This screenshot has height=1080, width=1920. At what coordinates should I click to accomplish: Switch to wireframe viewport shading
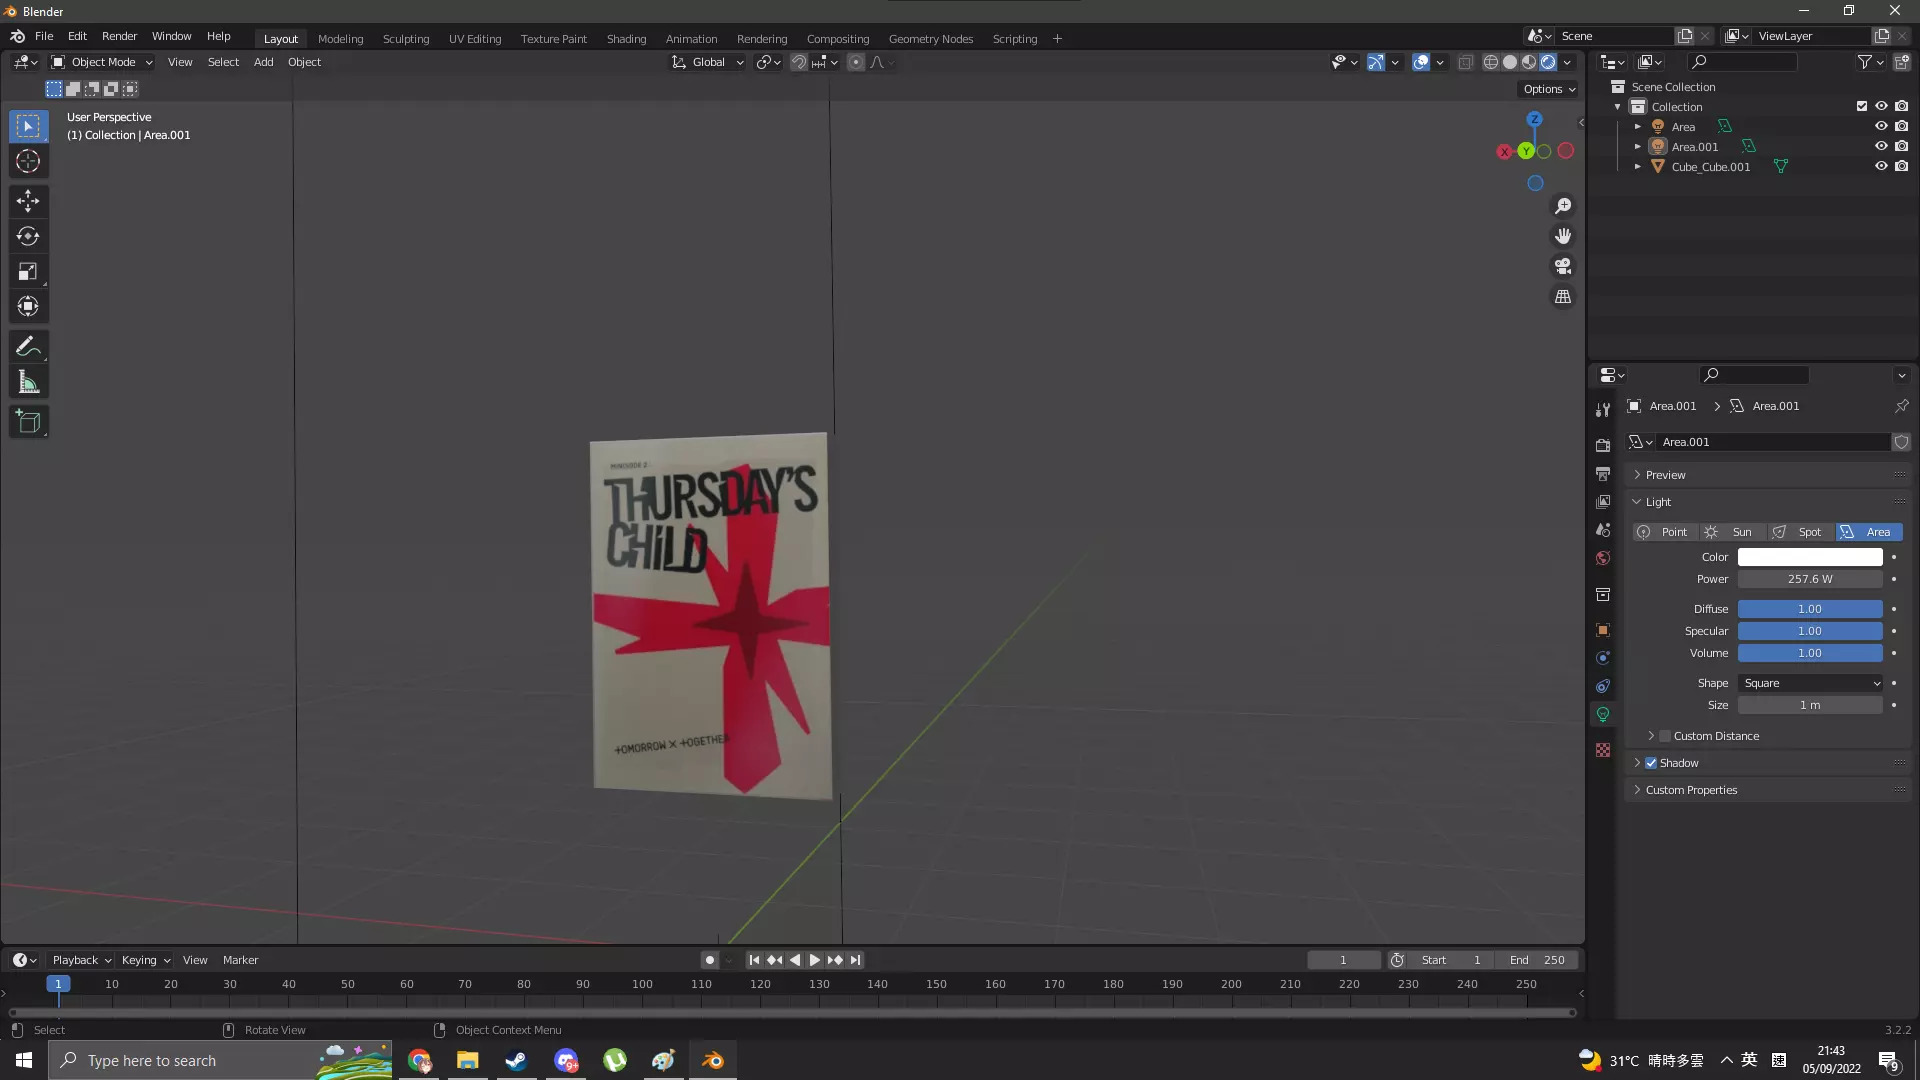[x=1491, y=62]
